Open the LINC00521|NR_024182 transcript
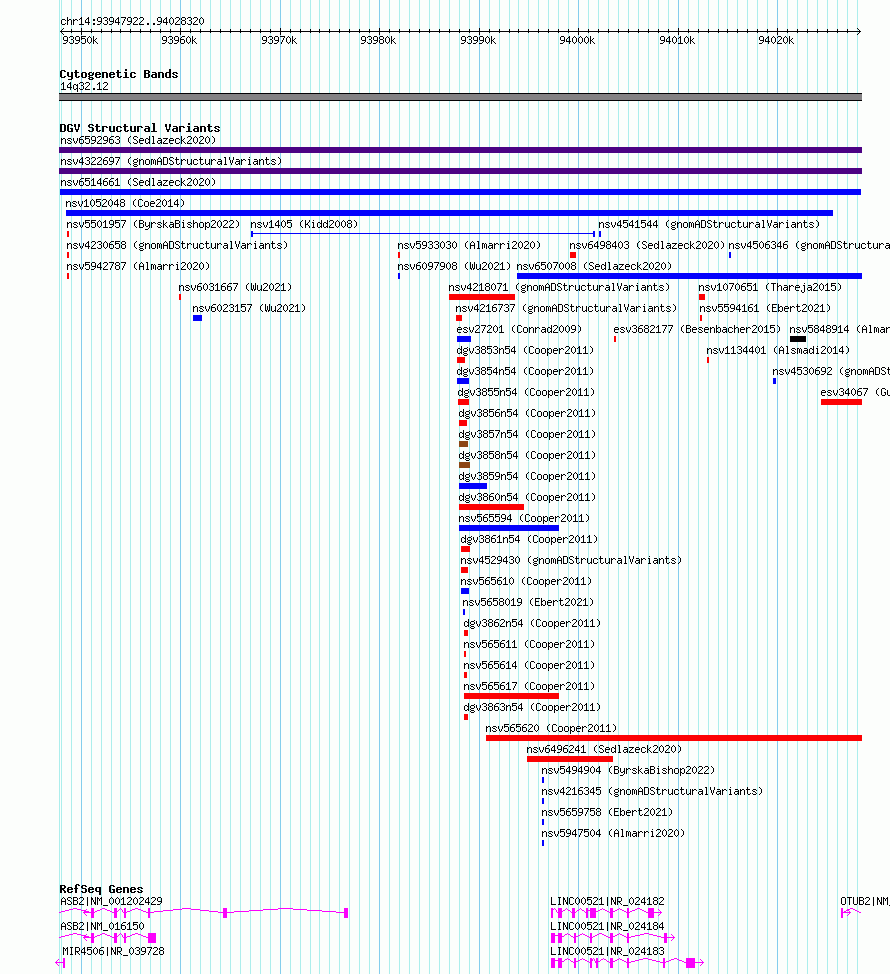The width and height of the screenshot is (890, 974). [607, 901]
